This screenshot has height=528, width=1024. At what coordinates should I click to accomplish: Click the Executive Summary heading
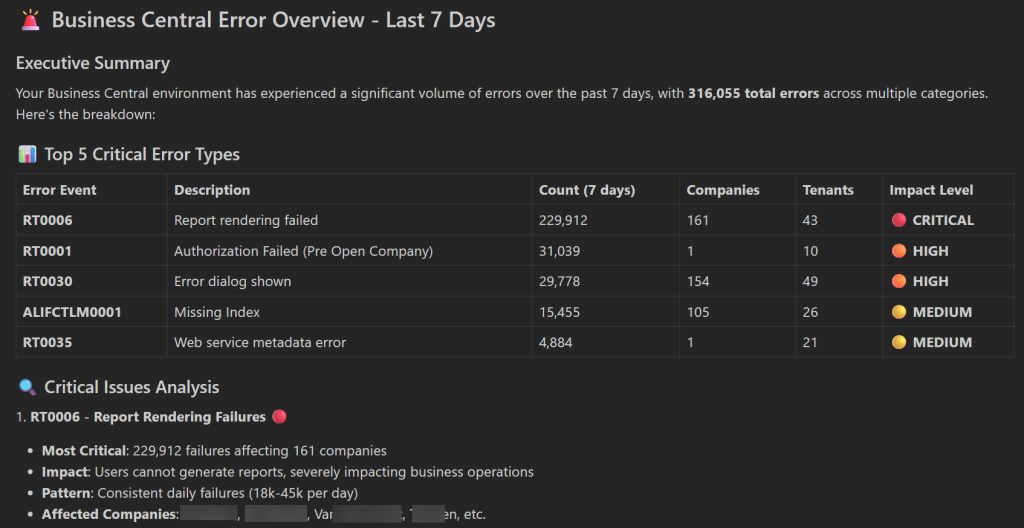[93, 63]
